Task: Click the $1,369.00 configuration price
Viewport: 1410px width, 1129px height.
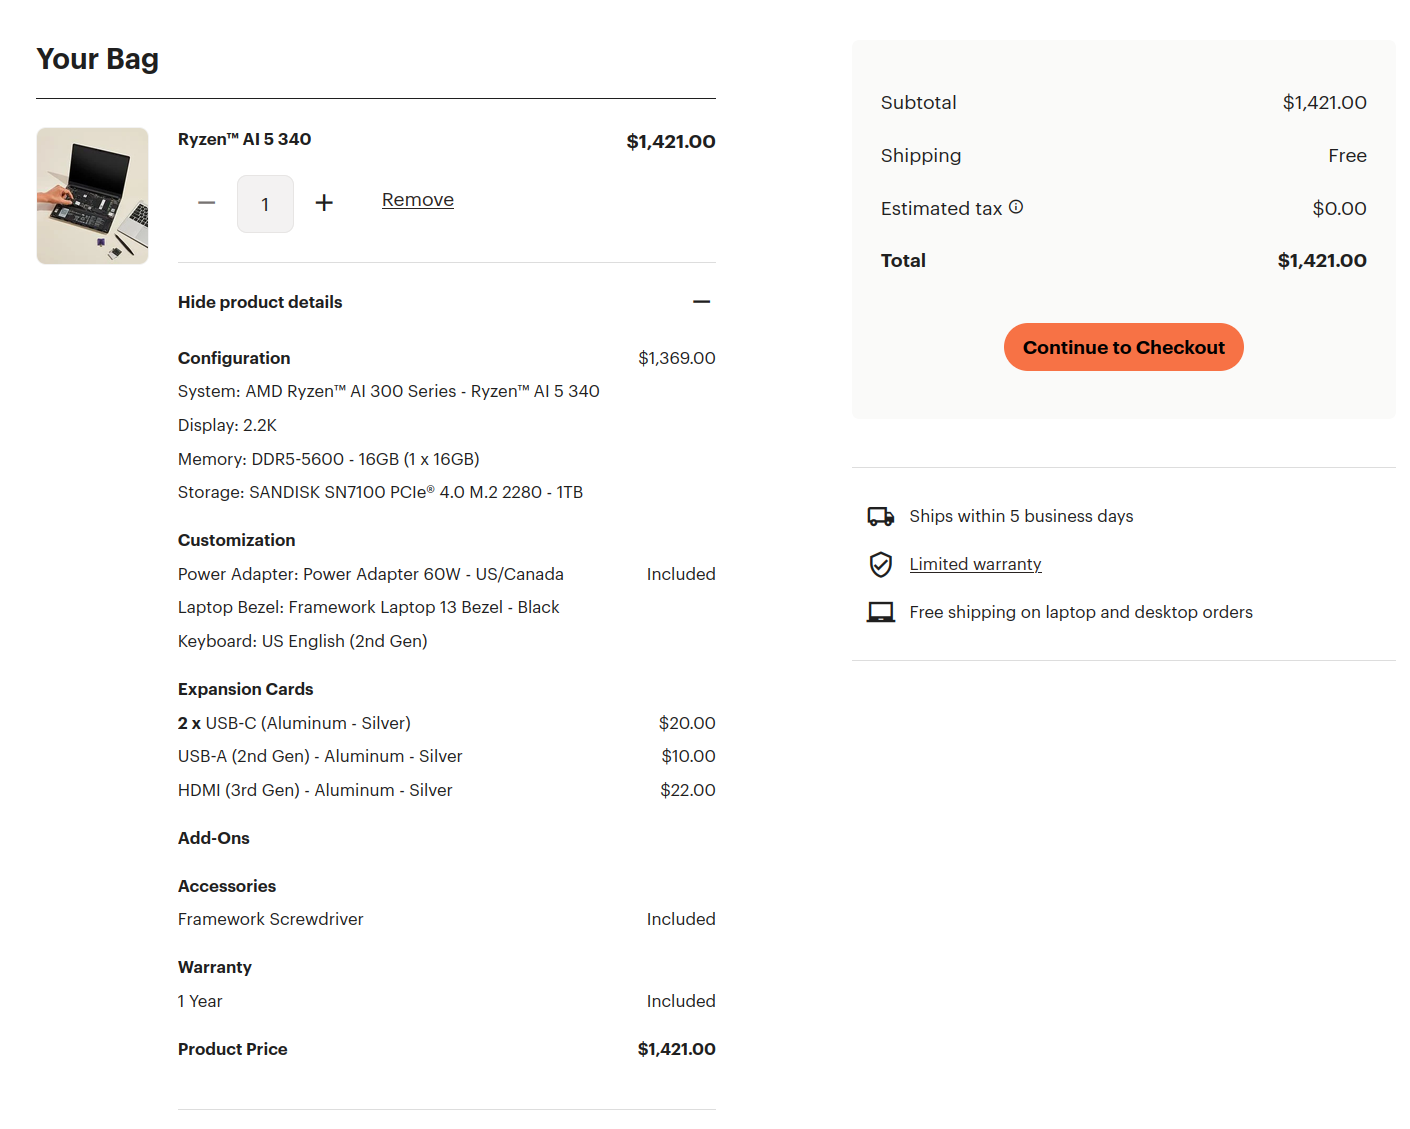Action: (677, 358)
